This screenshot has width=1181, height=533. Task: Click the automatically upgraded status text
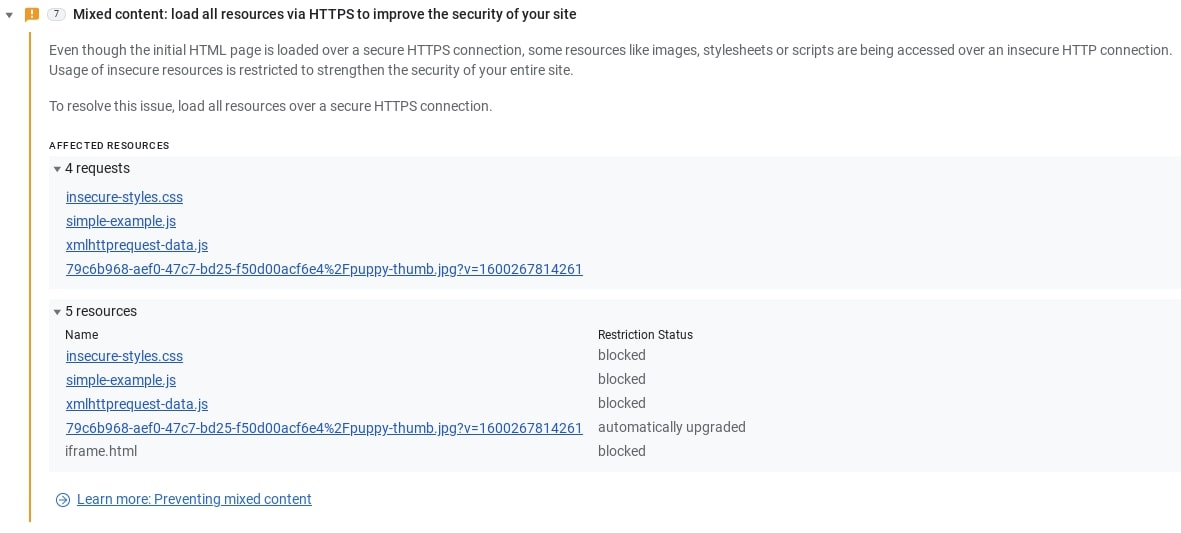pos(672,428)
